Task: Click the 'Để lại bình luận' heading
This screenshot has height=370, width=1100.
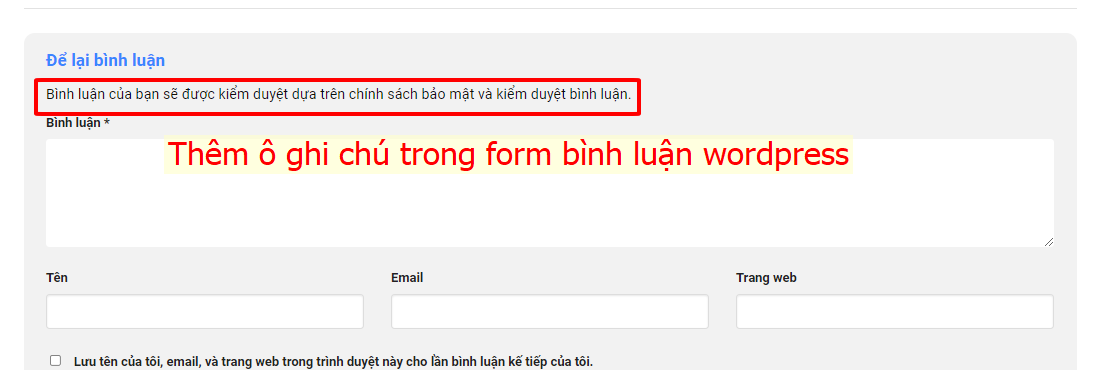Action: [x=105, y=60]
